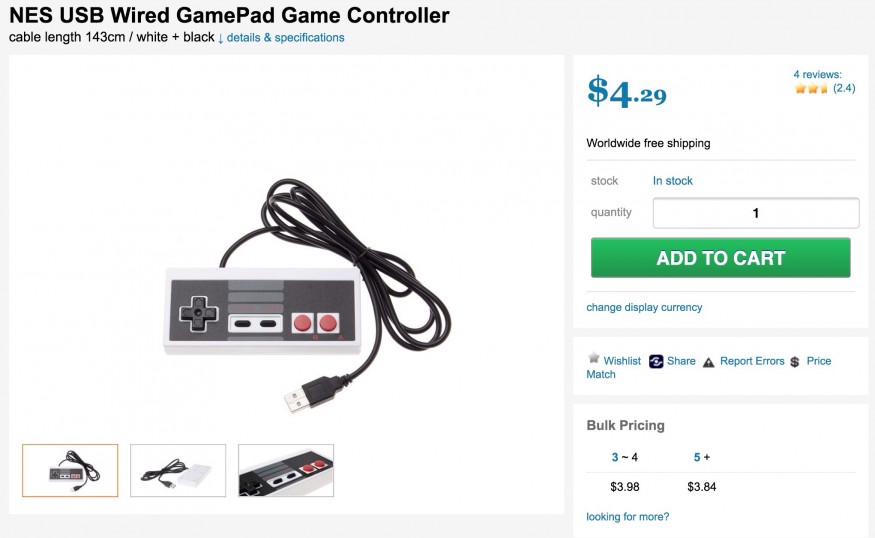The height and width of the screenshot is (538, 875).
Task: Open the 4 reviews link
Action: pos(818,74)
